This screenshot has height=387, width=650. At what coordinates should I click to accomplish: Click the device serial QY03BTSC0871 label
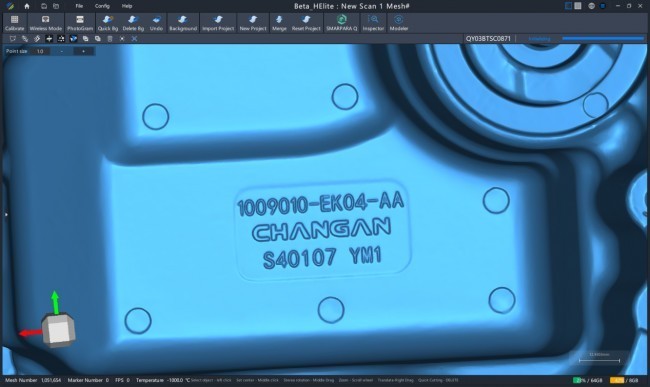click(488, 39)
